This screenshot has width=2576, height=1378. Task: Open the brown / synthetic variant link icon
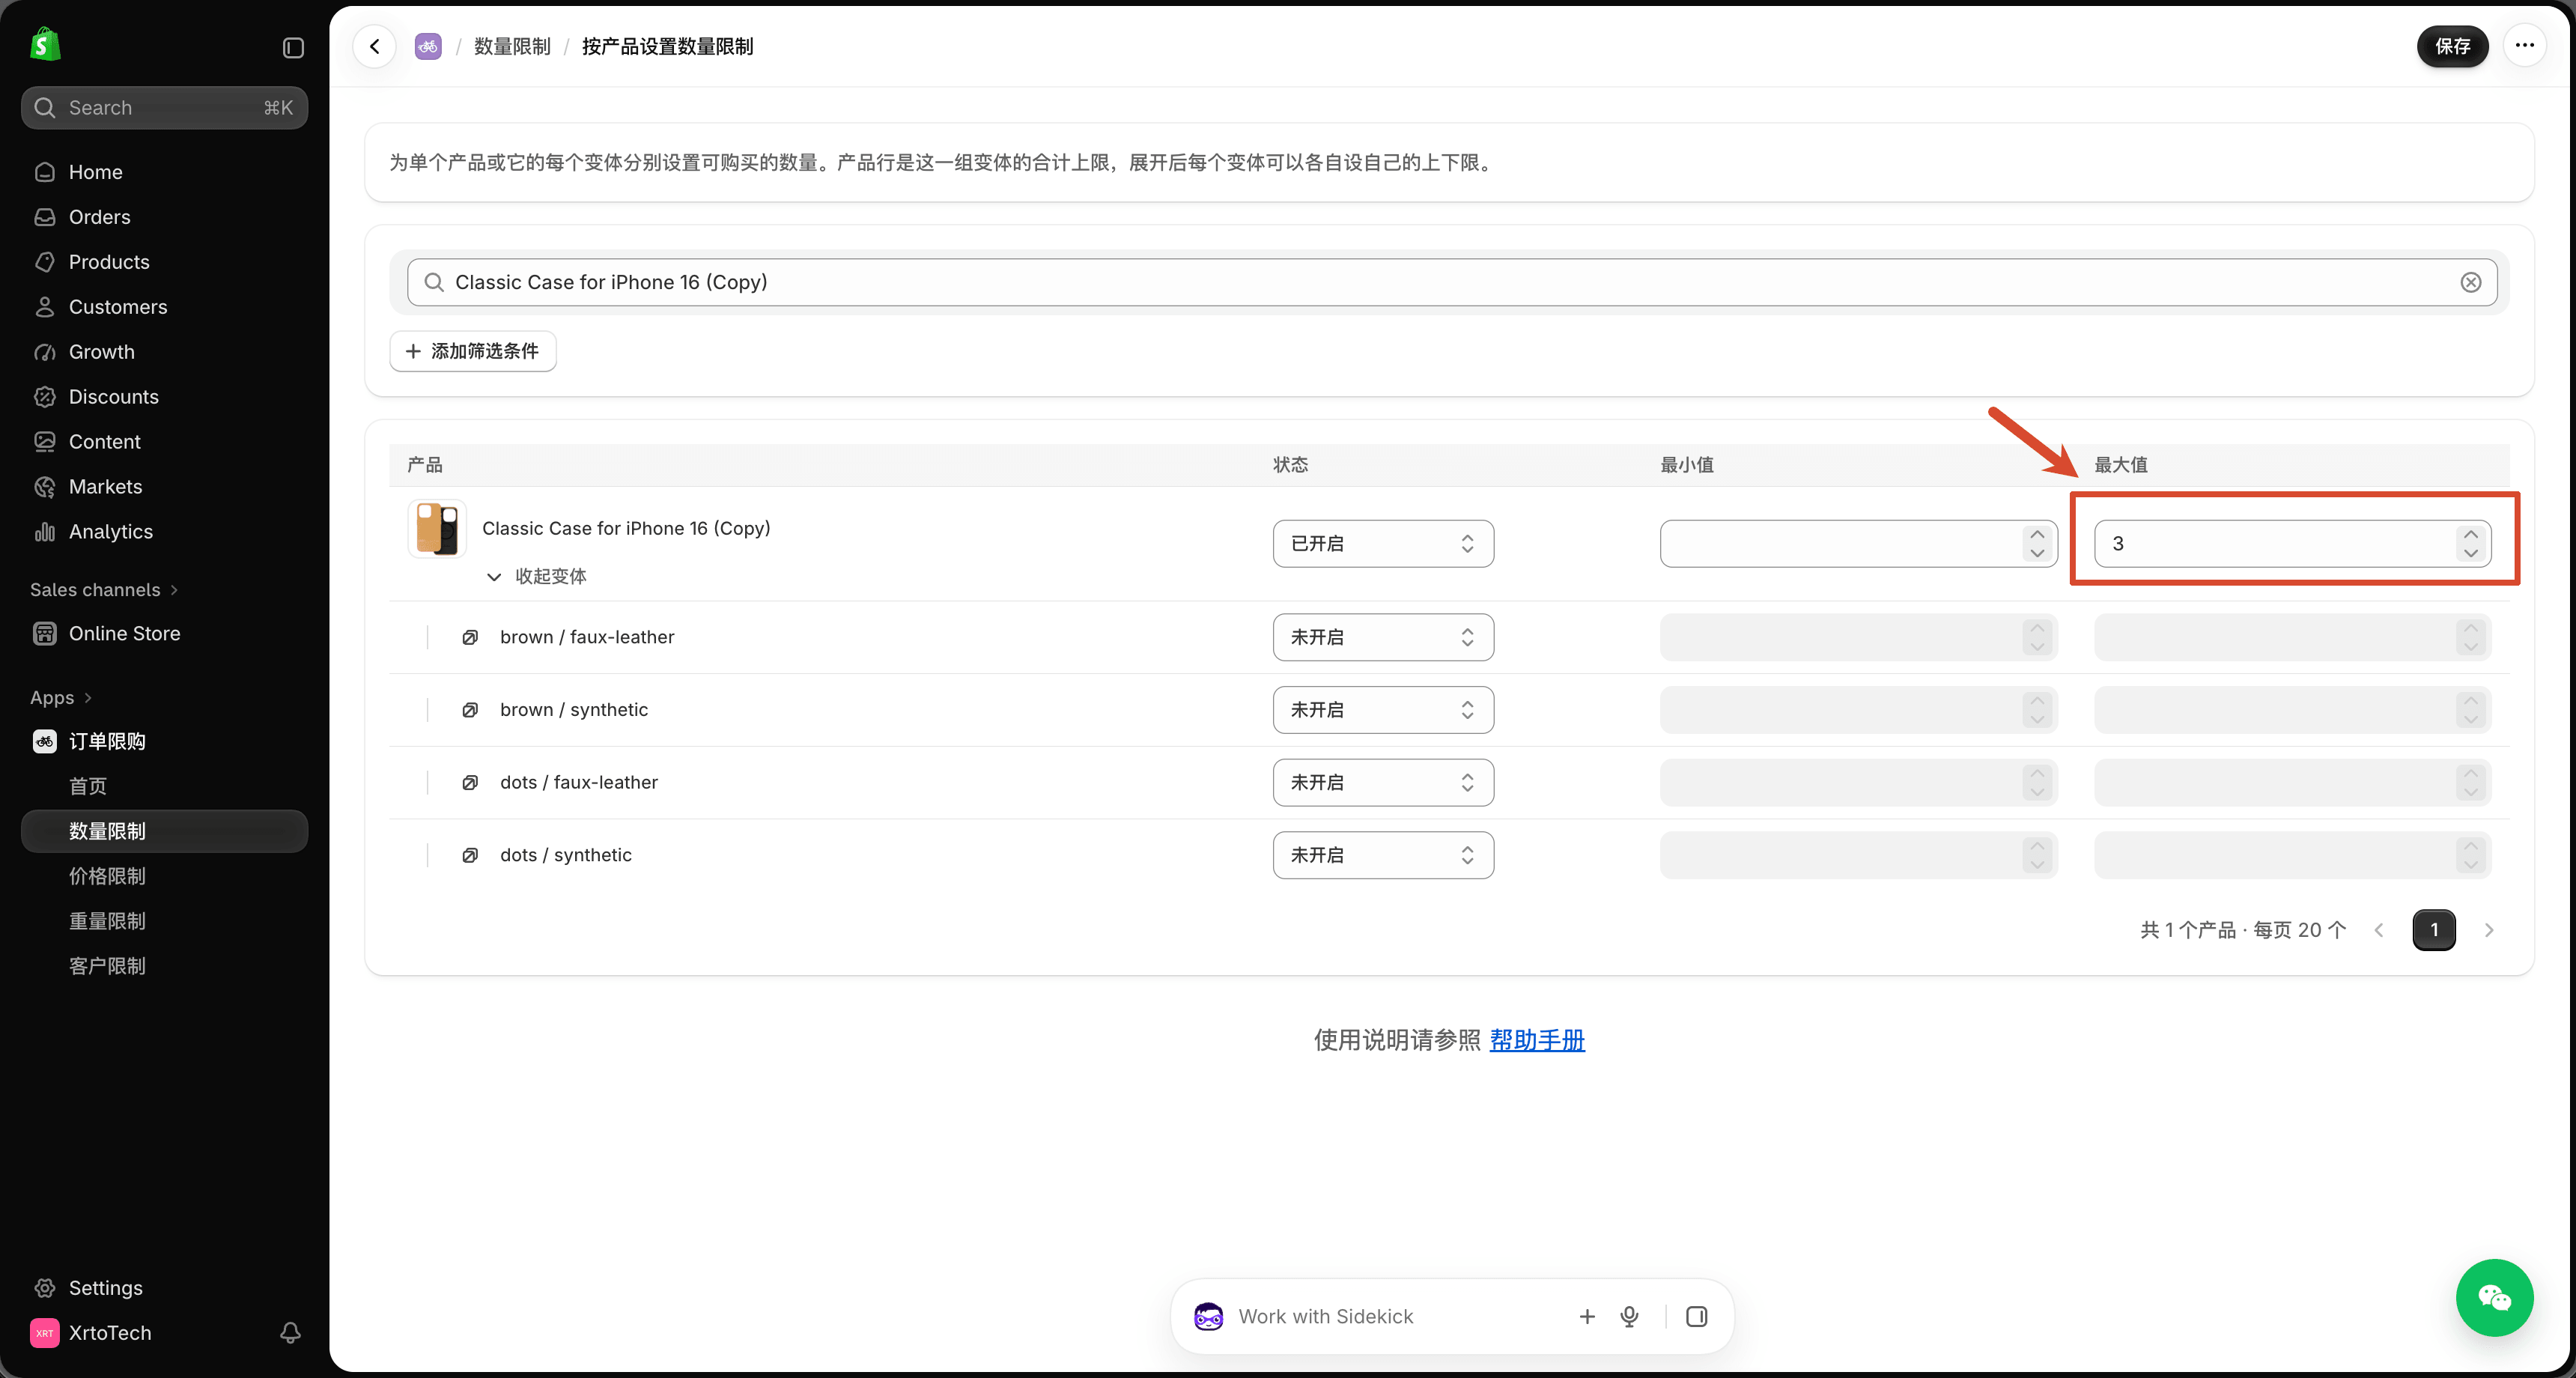coord(470,710)
